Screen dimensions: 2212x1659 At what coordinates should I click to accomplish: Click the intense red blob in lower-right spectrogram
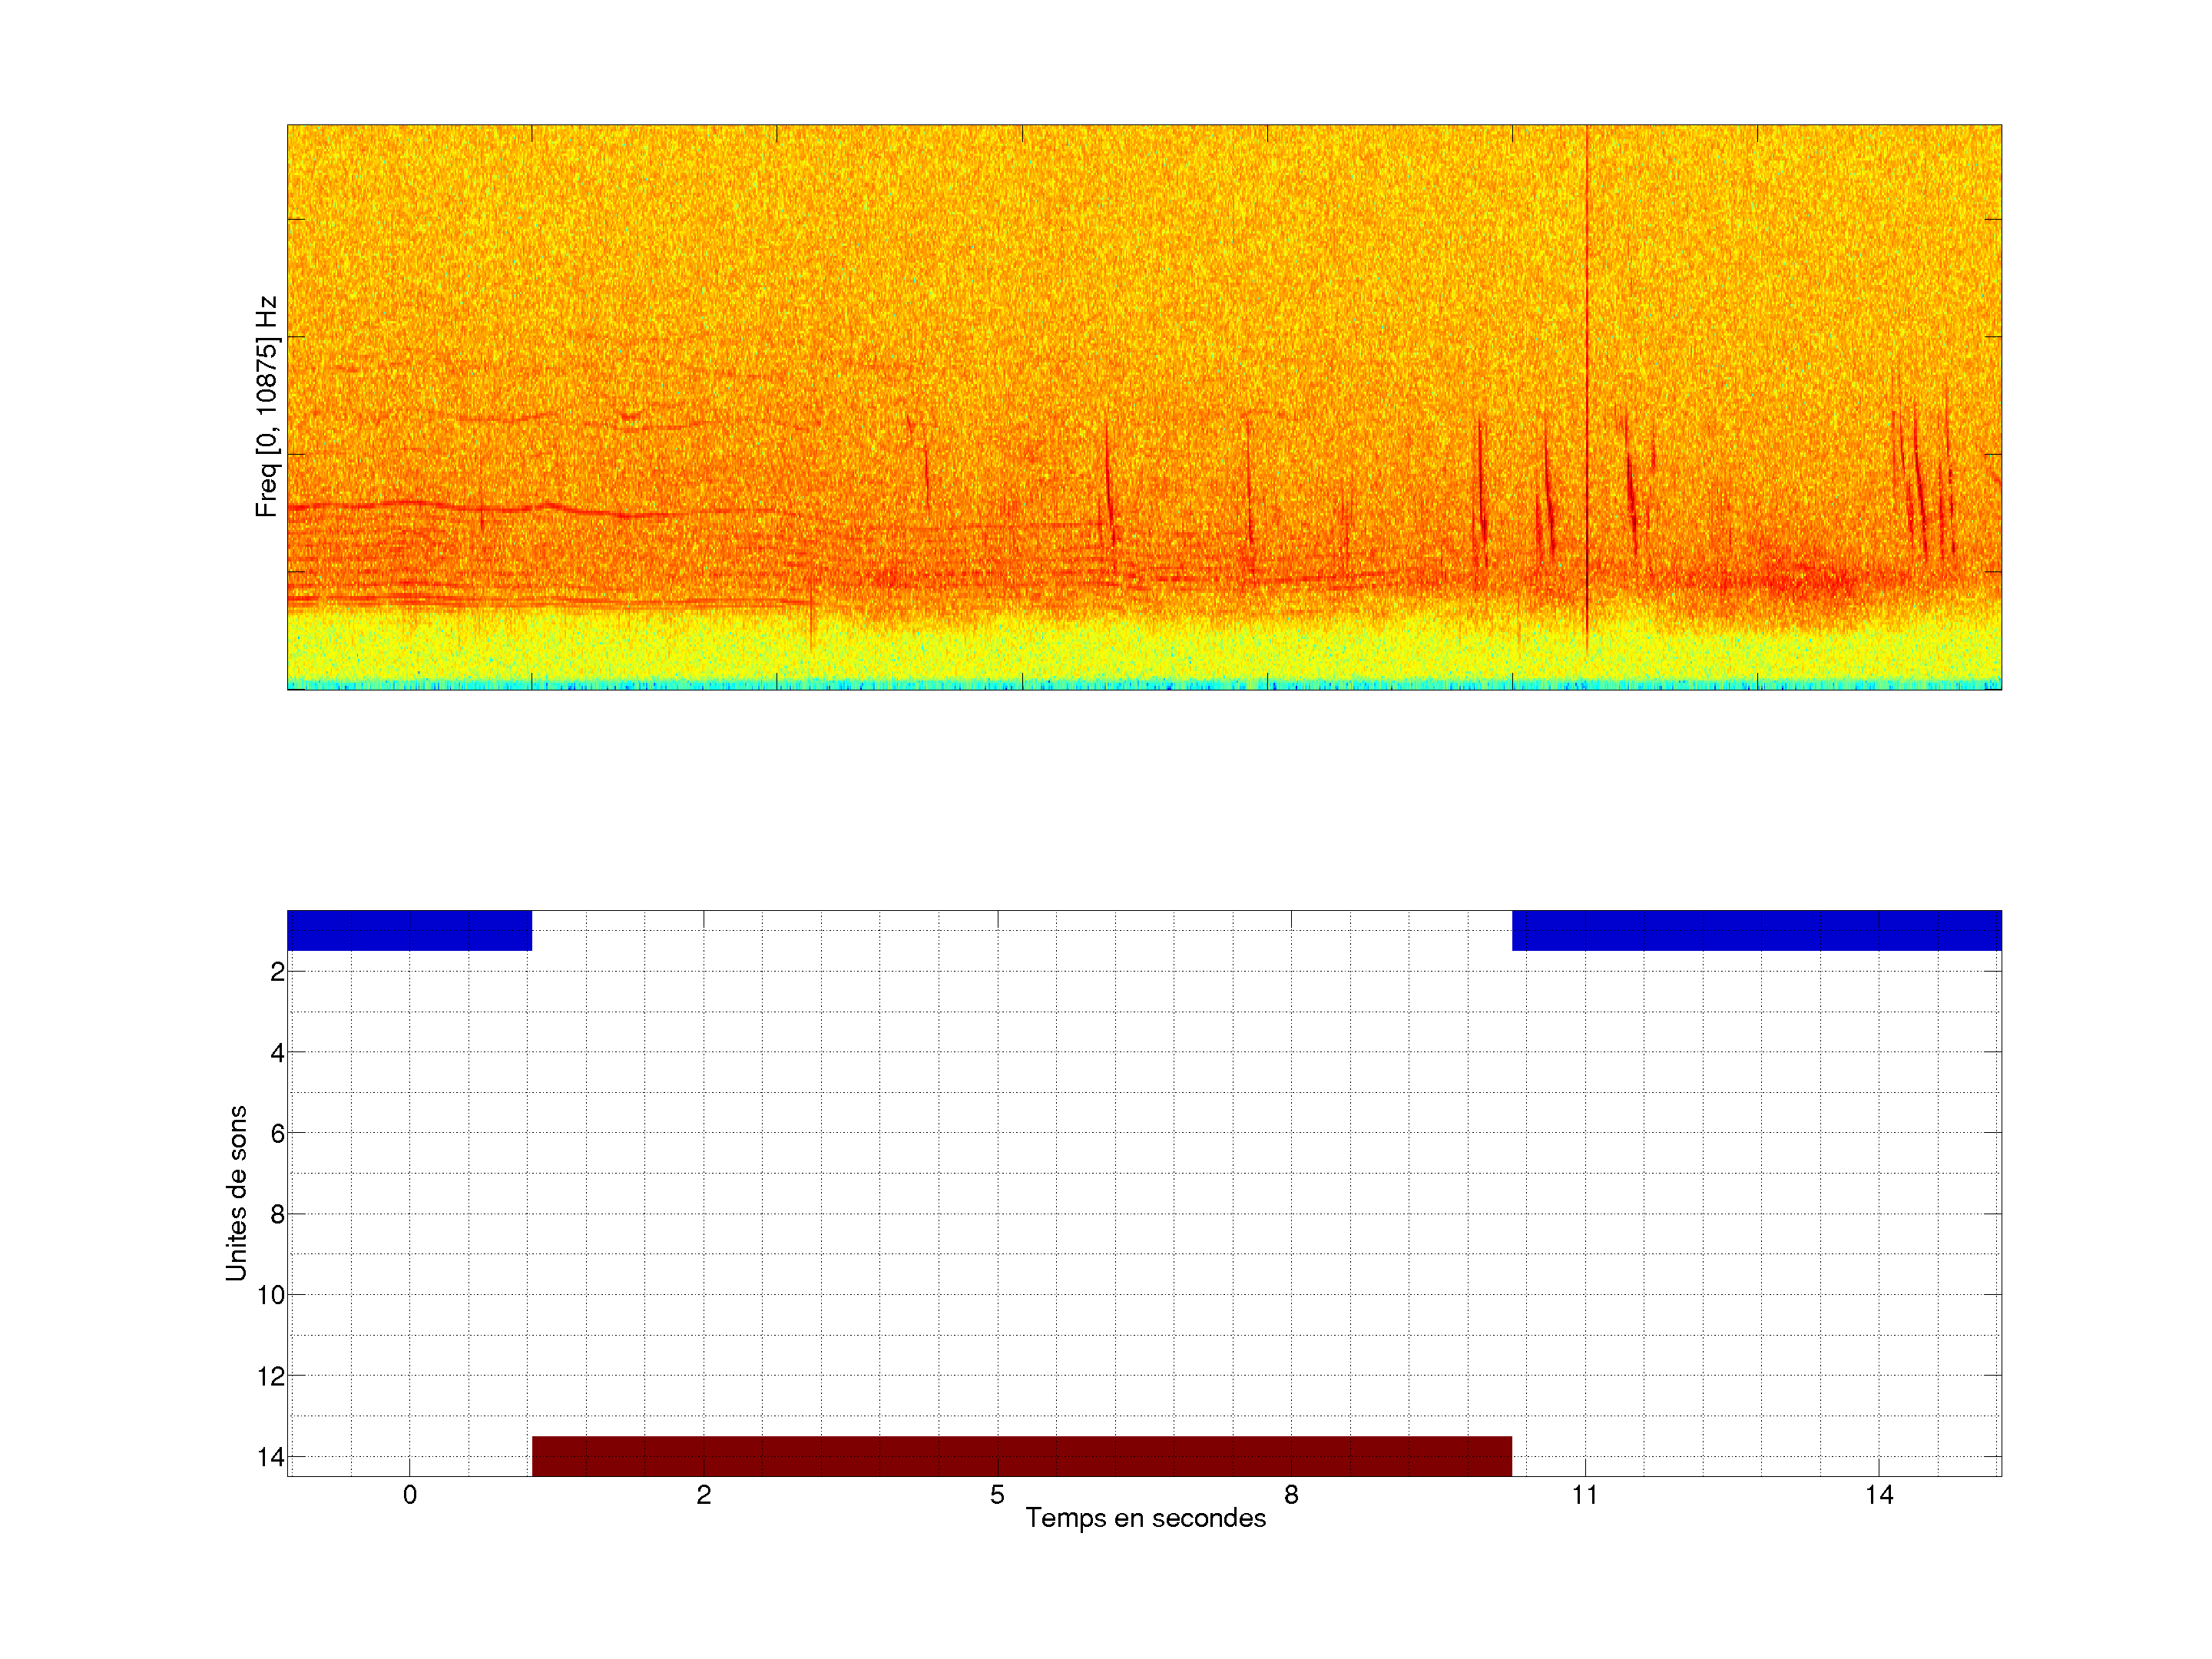click(x=1800, y=580)
